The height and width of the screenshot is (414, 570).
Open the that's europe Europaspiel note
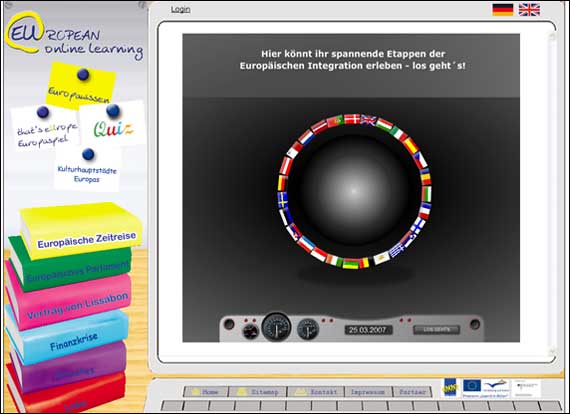(x=45, y=129)
